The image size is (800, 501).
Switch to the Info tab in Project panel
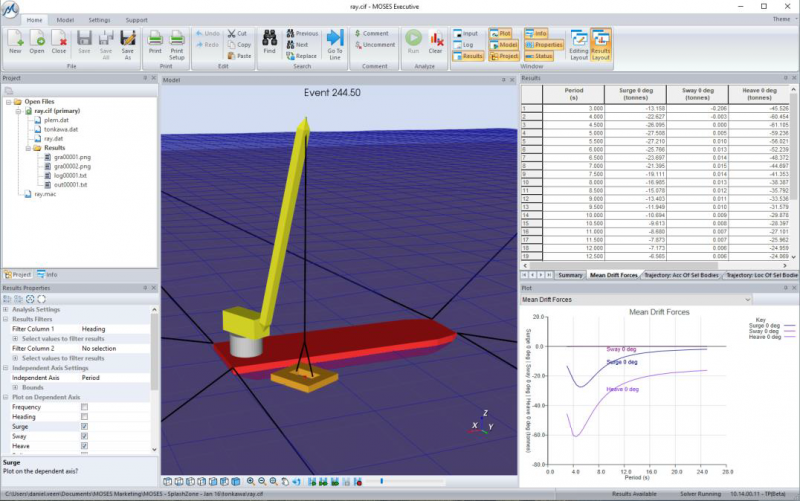point(47,274)
